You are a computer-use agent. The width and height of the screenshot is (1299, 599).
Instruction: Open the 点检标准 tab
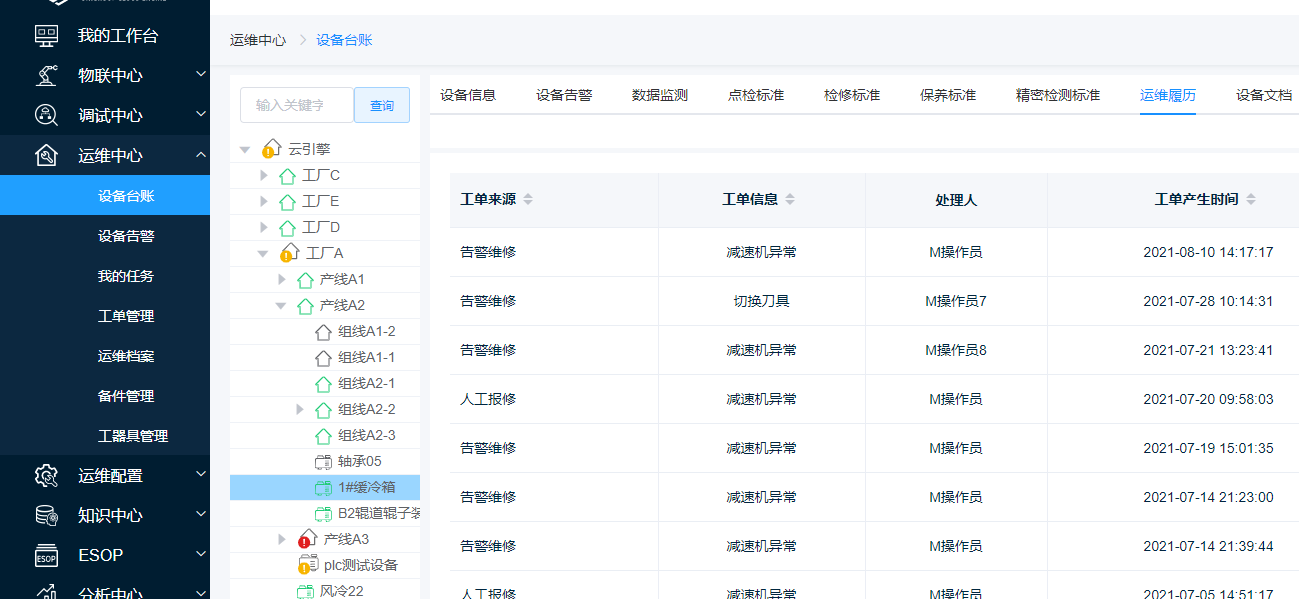coord(756,96)
